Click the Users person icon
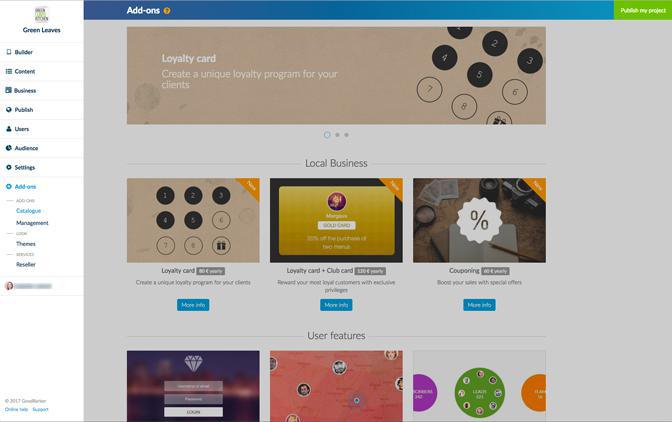Viewport: 672px width, 422px height. click(9, 129)
